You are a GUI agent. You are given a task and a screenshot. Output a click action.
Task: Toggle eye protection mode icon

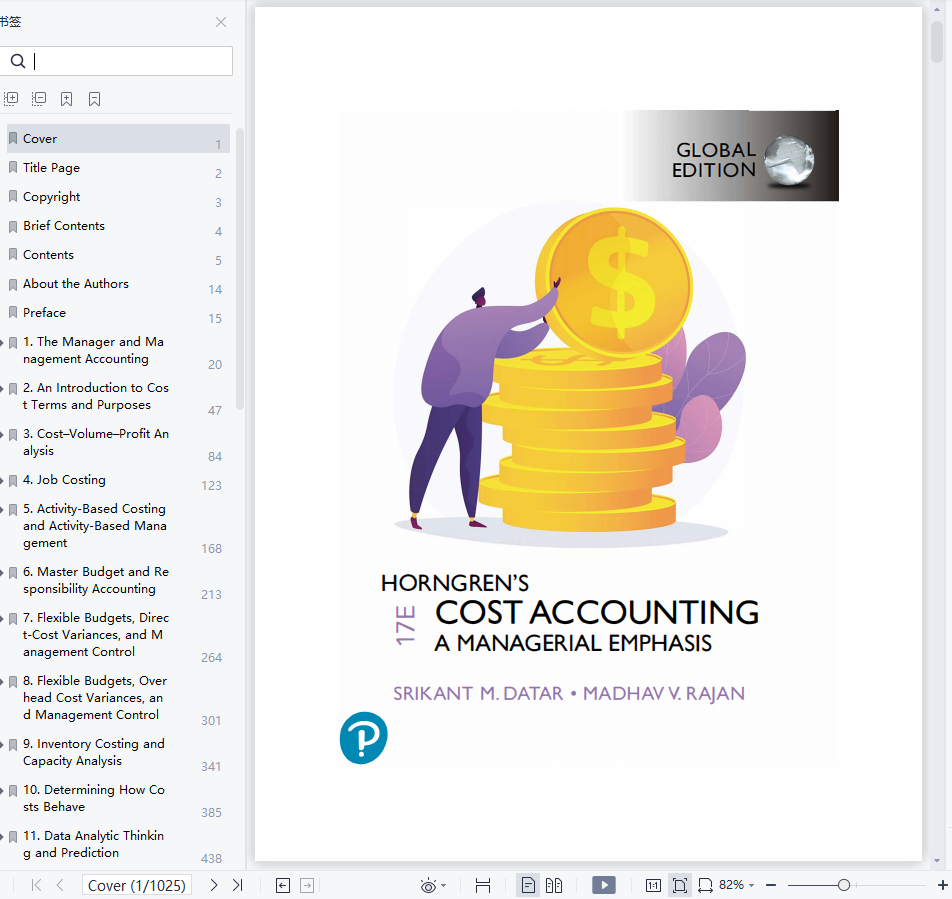click(x=428, y=886)
